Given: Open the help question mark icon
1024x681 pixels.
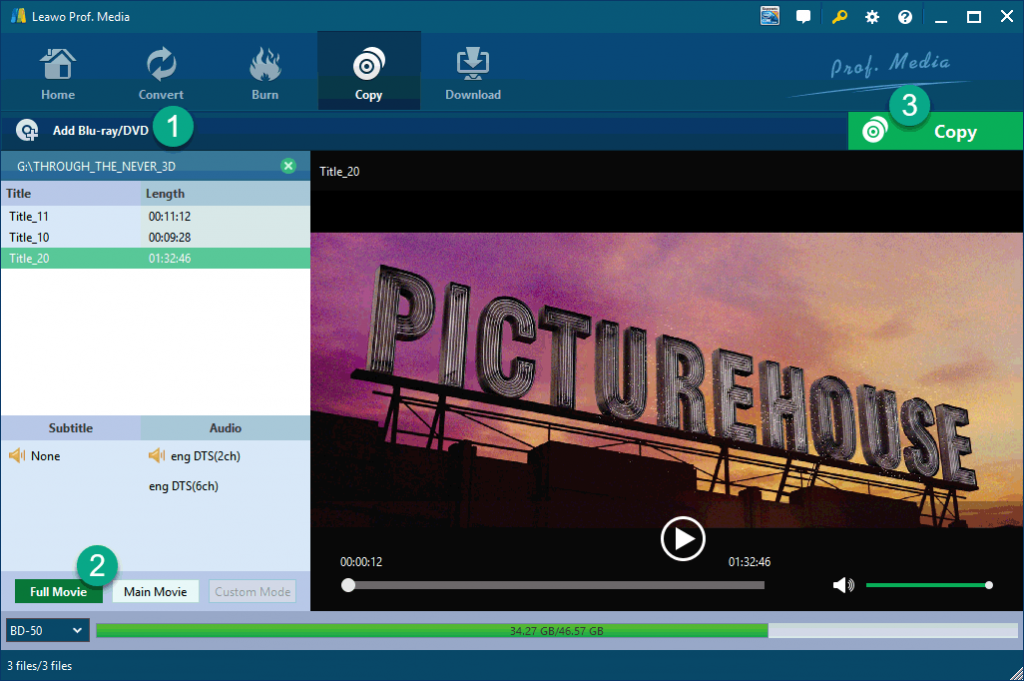Looking at the screenshot, I should pyautogui.click(x=905, y=17).
